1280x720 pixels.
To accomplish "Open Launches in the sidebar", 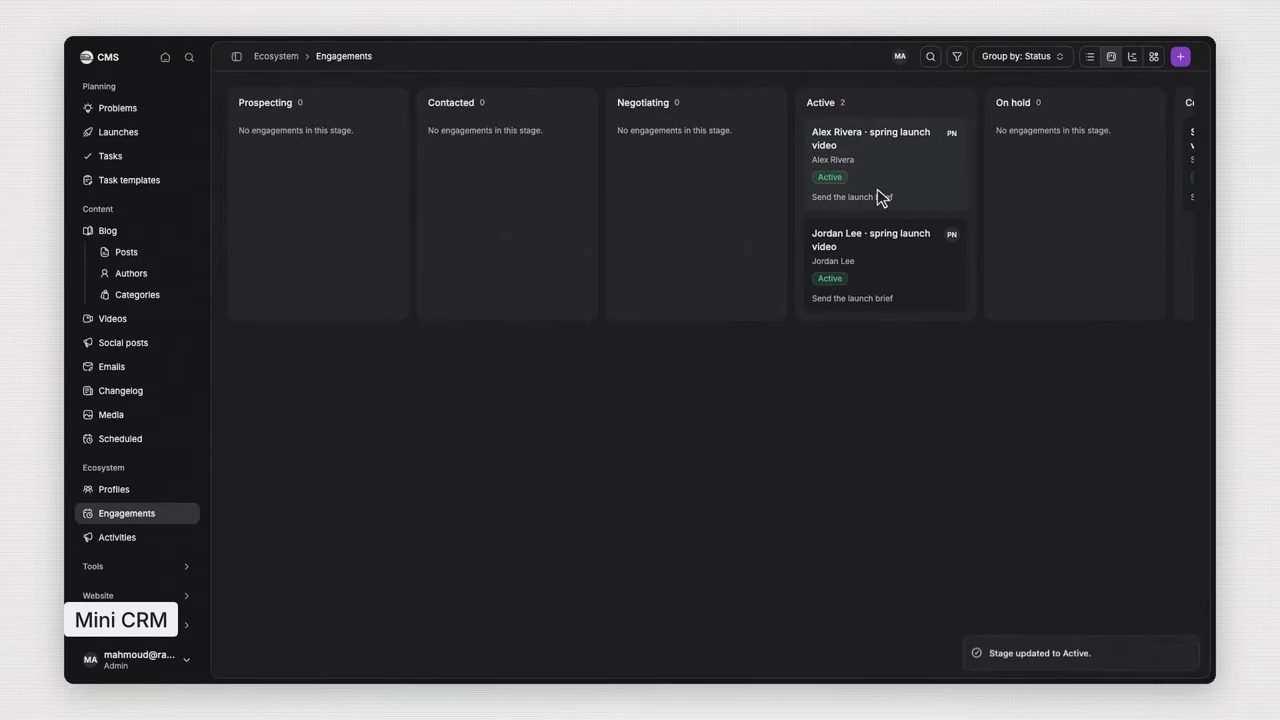I will [x=137, y=132].
